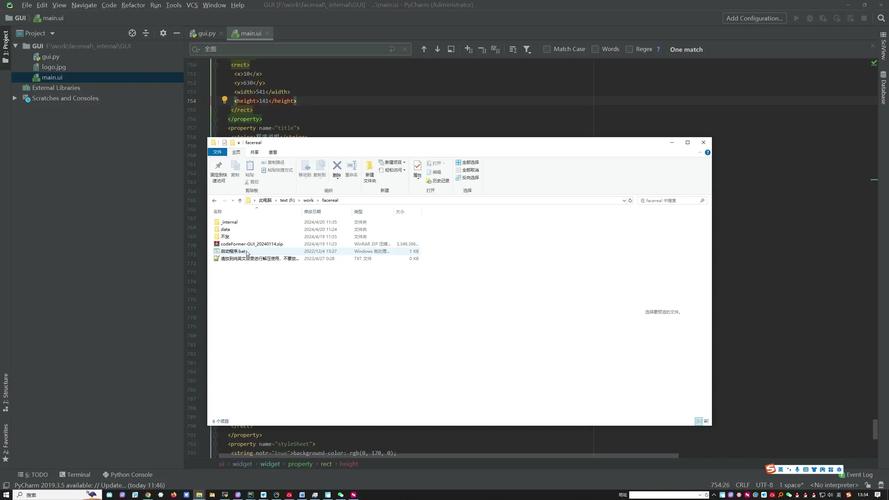Screen dimensions: 889x500
Task: Click the Sogou input method toolbar logo
Action: click(x=771, y=469)
